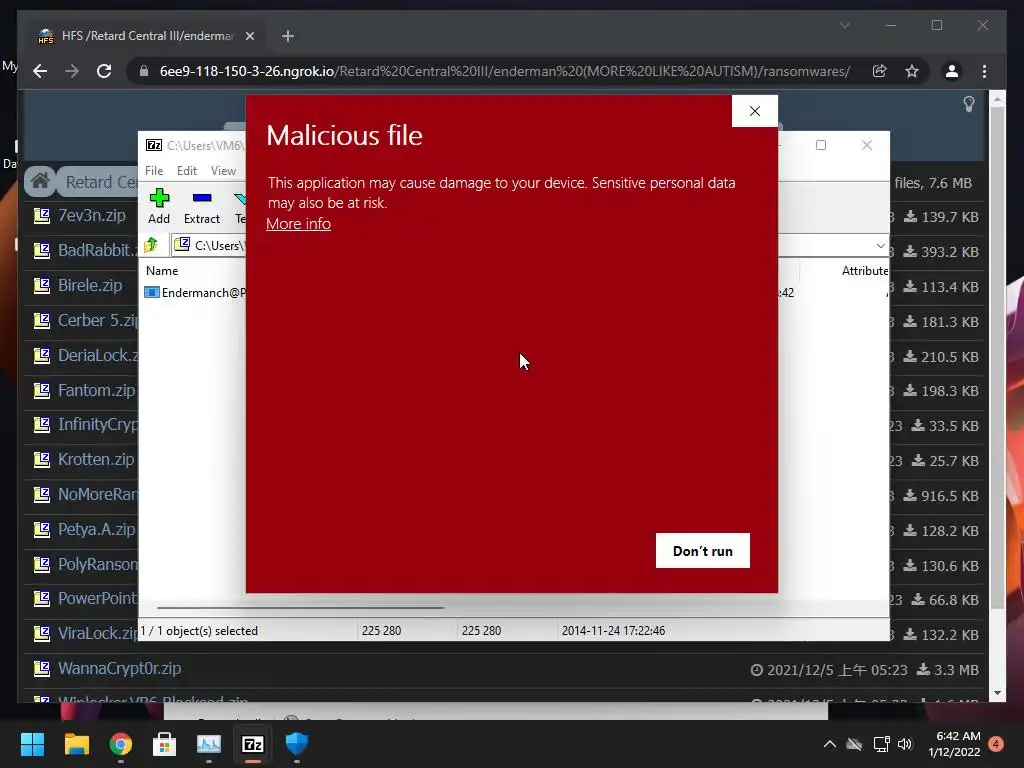Click the 916.5 KB file size
Image resolution: width=1024 pixels, height=768 pixels.
pos(950,496)
